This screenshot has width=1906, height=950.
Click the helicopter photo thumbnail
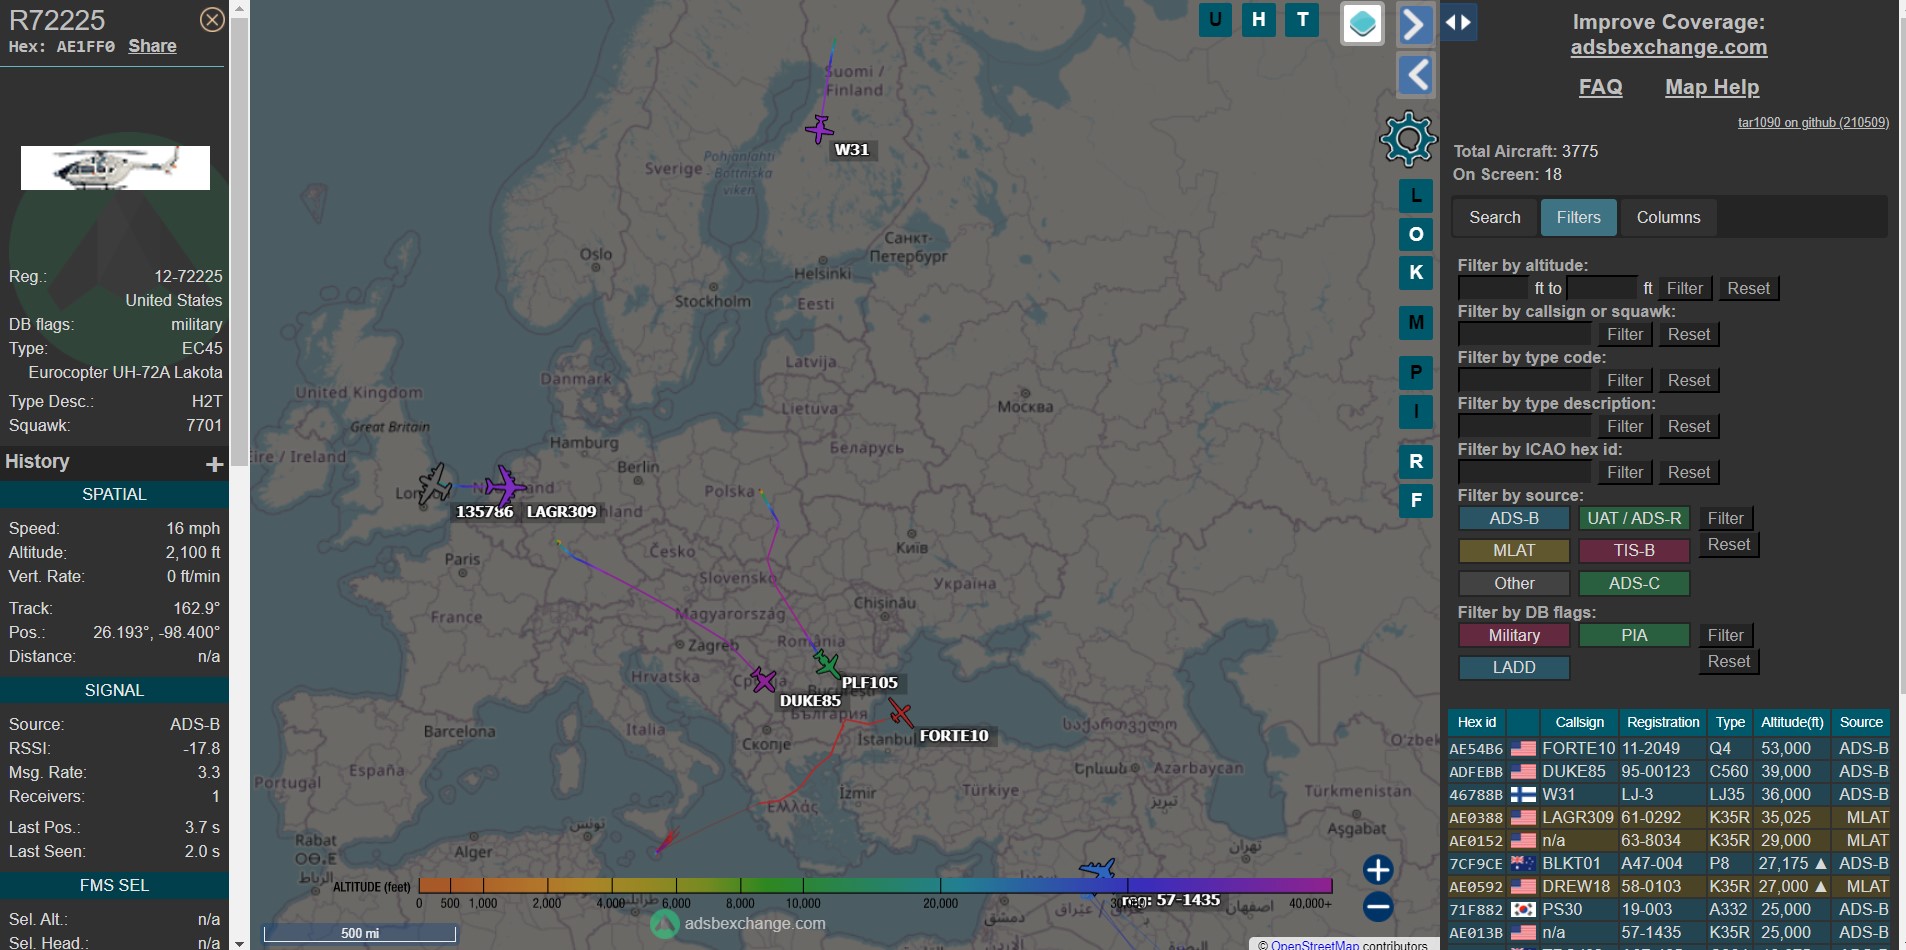pos(115,168)
